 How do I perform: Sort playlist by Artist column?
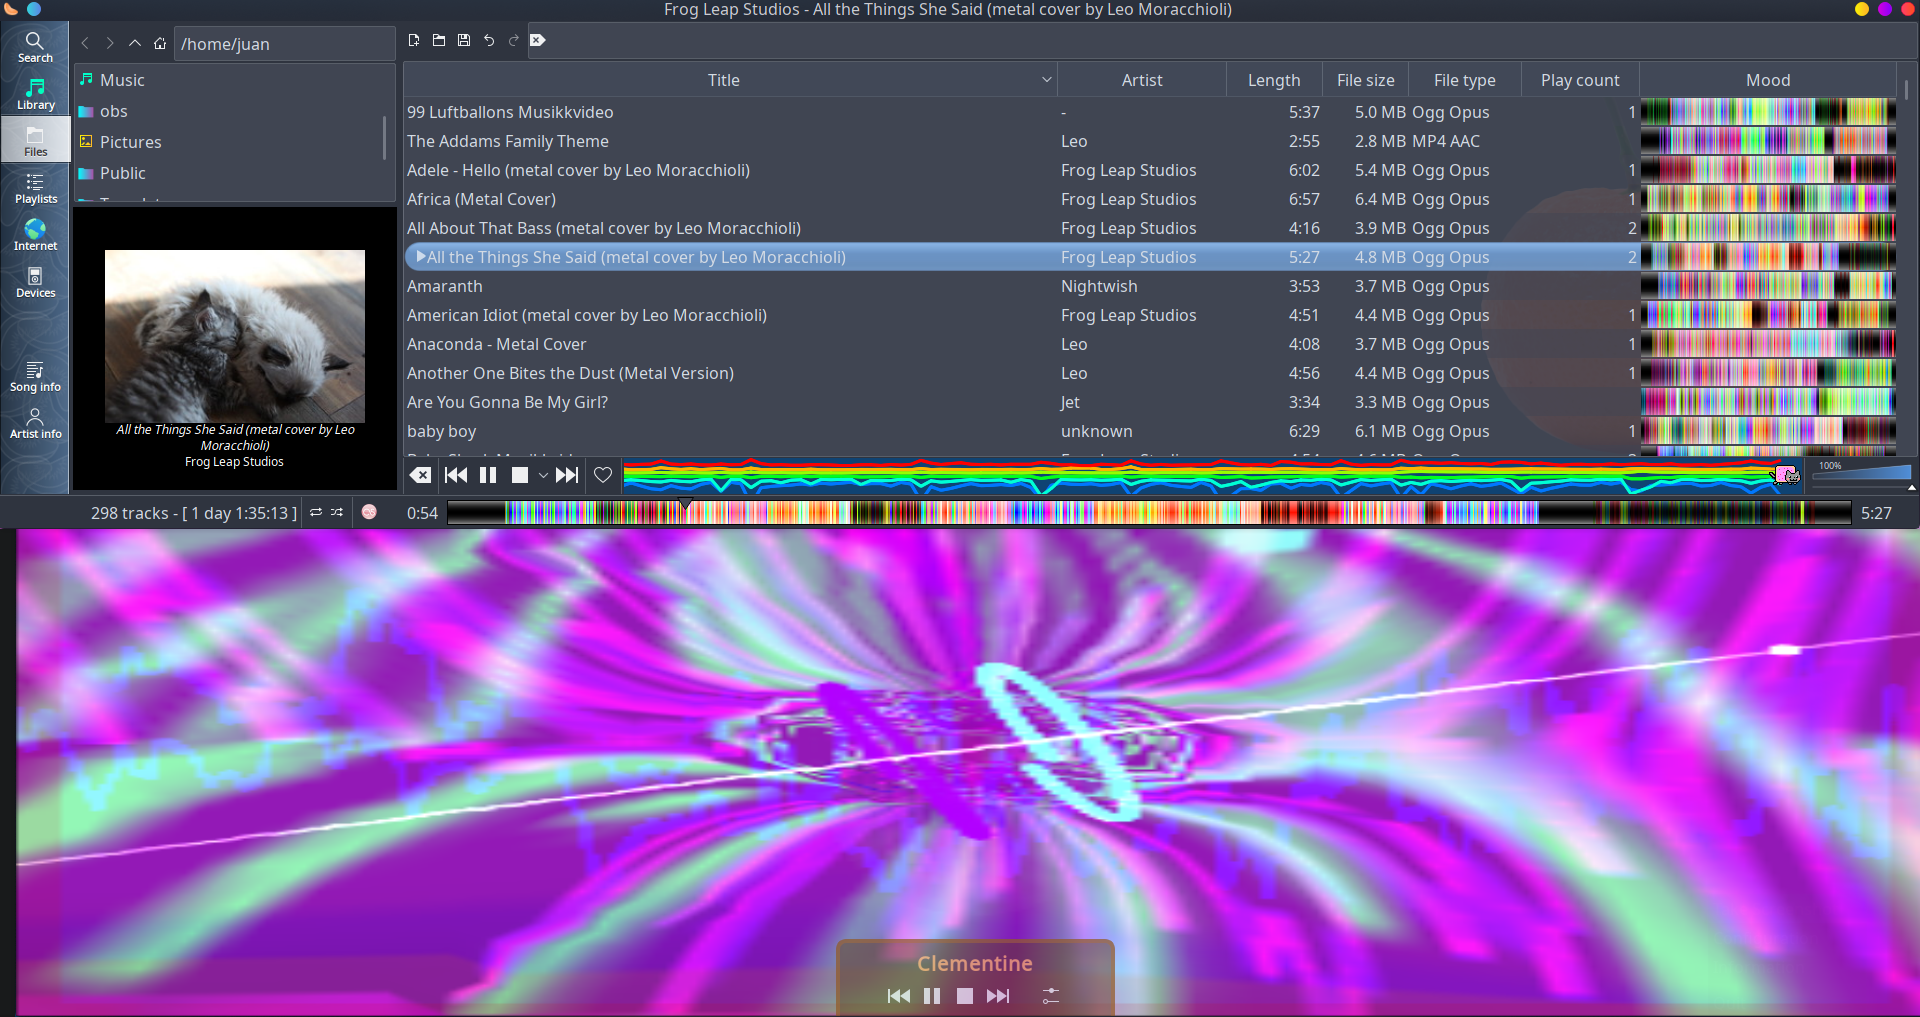1141,80
